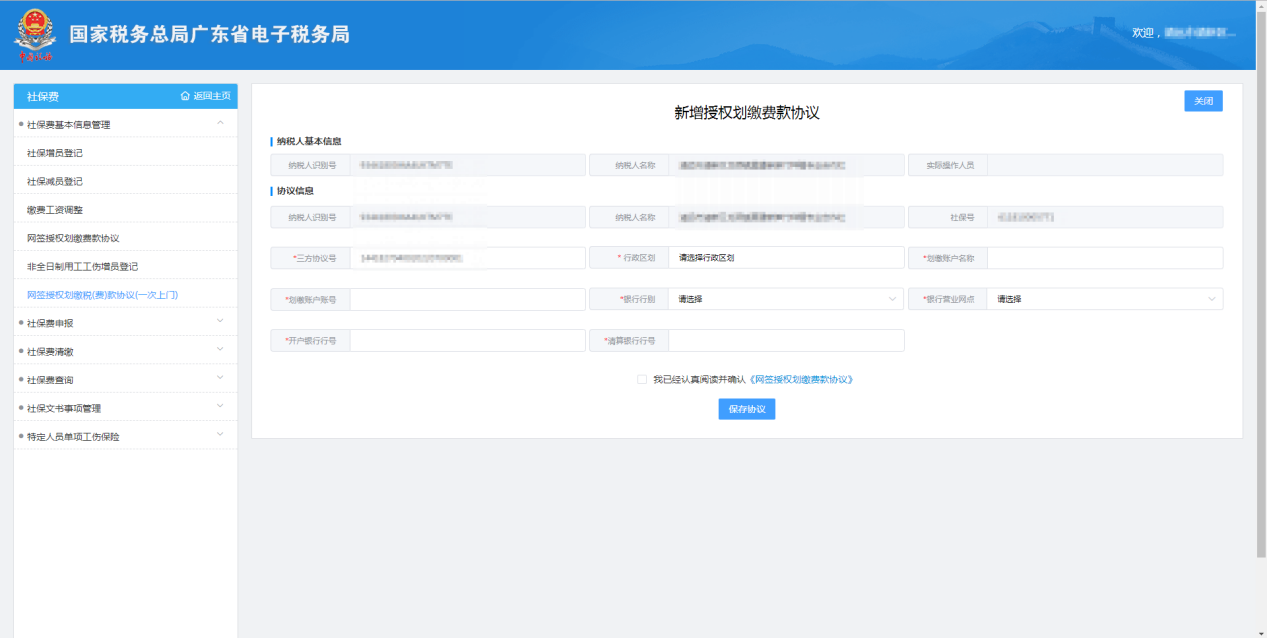The width and height of the screenshot is (1267, 638).
Task: Open the 银行营业网点 dropdown
Action: coord(1104,299)
